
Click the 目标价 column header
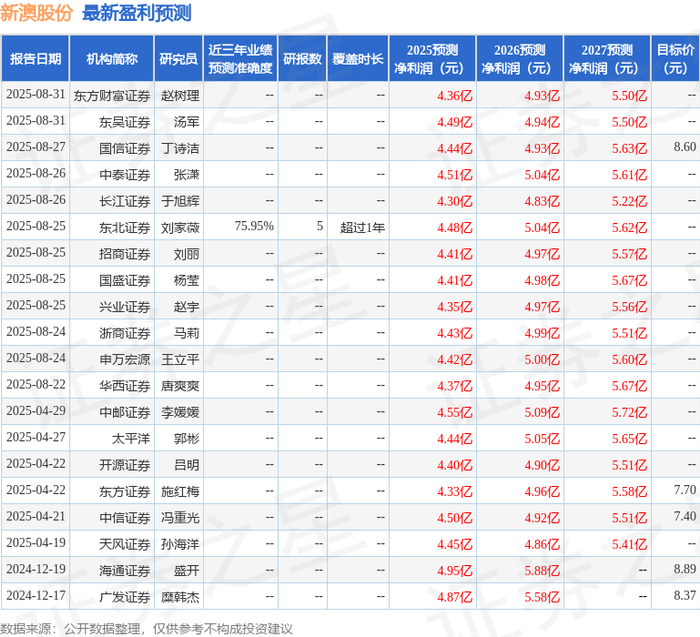point(675,58)
